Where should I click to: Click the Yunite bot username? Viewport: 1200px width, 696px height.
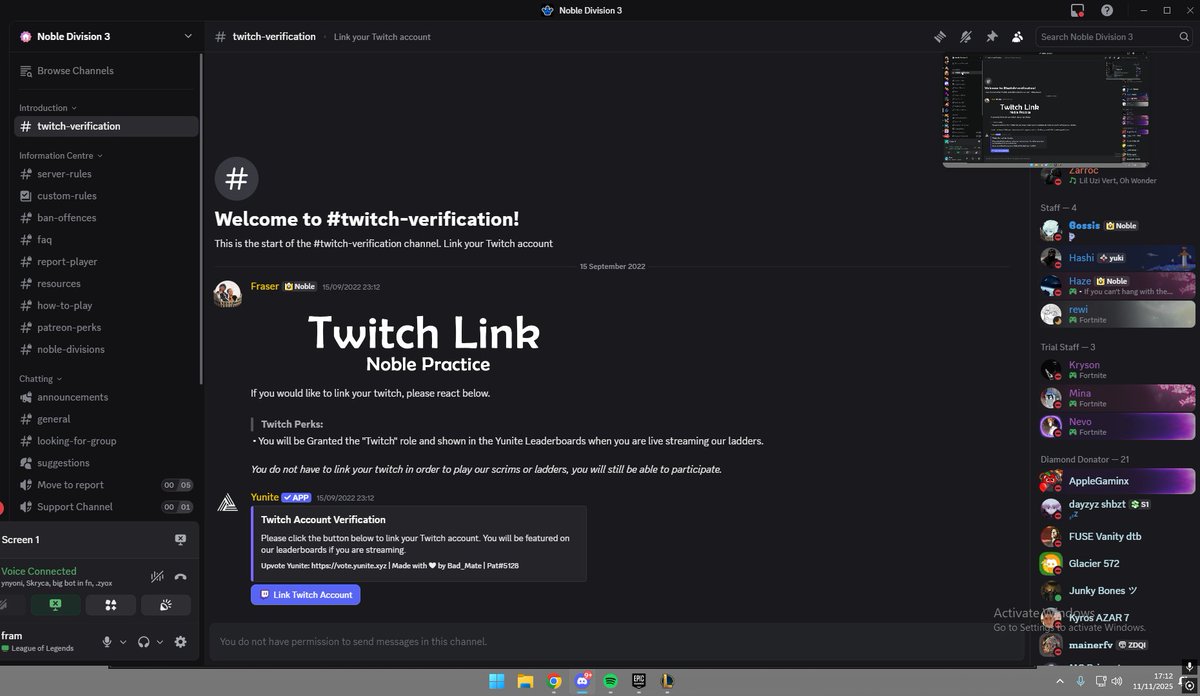coord(265,497)
